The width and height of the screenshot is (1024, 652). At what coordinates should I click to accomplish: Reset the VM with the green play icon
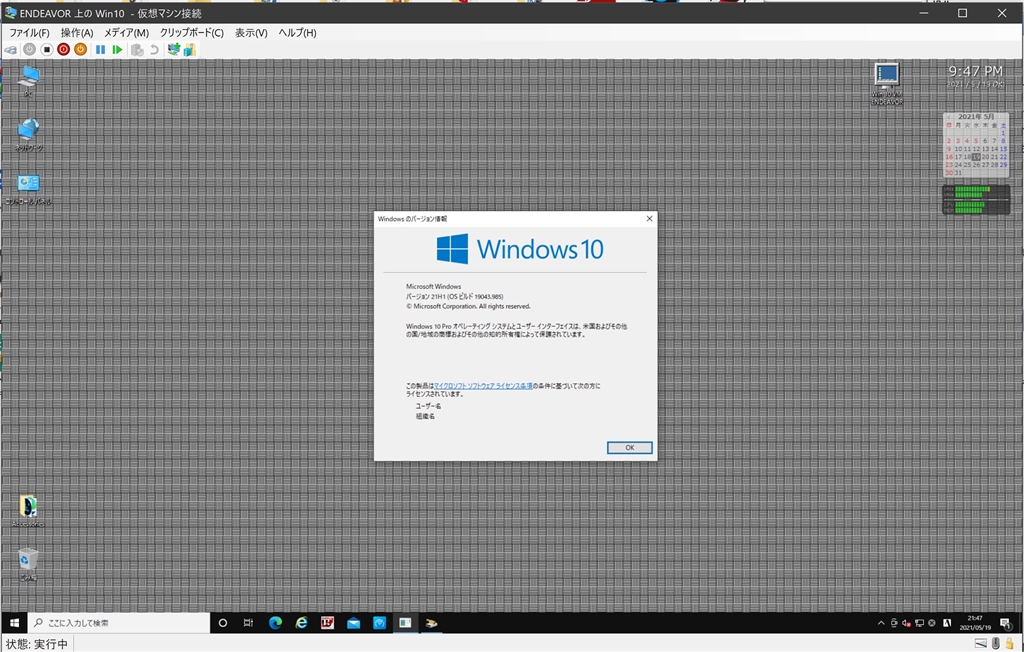pos(118,50)
